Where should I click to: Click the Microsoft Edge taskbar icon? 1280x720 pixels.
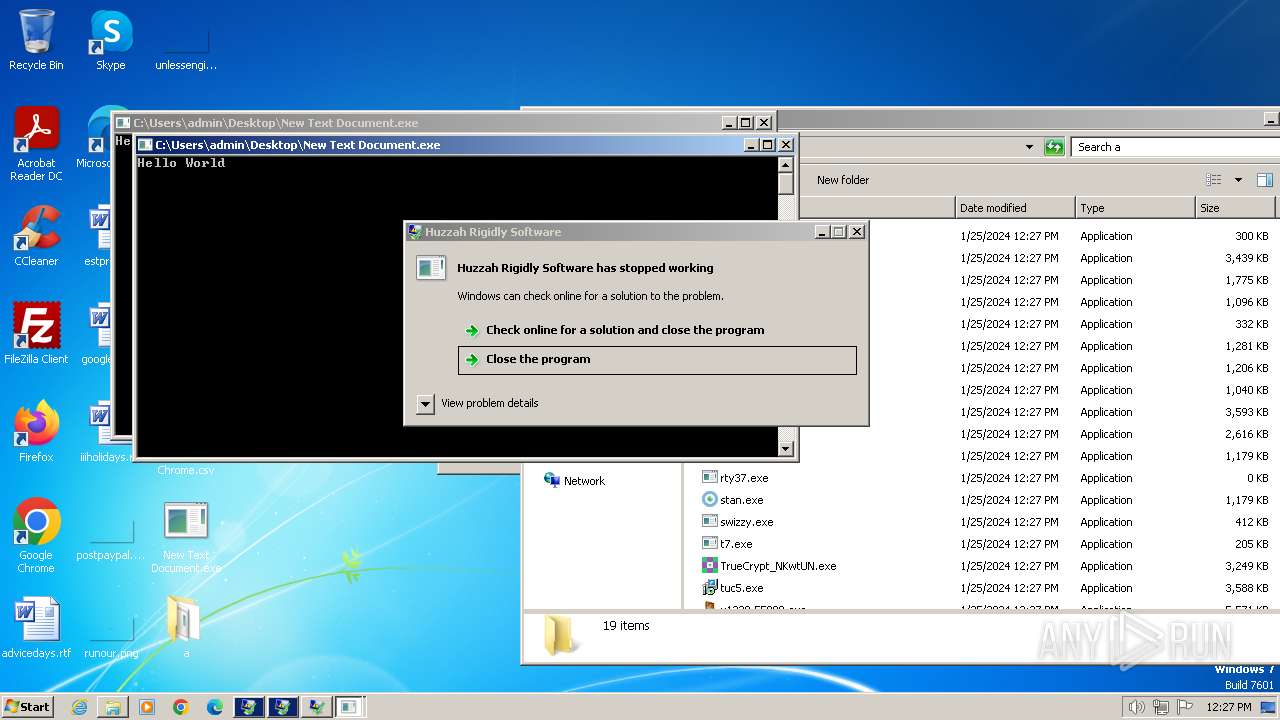pyautogui.click(x=215, y=707)
